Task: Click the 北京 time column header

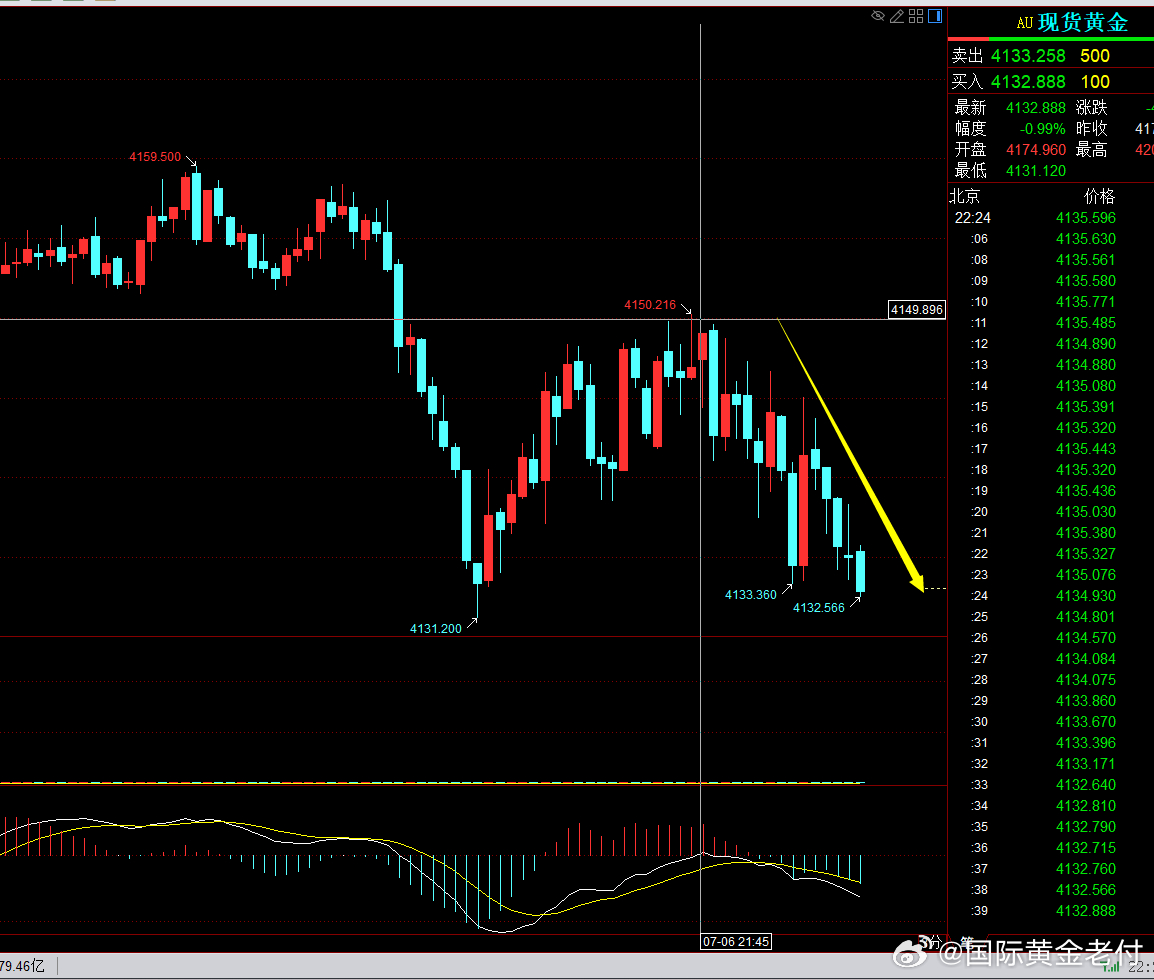Action: 965,196
